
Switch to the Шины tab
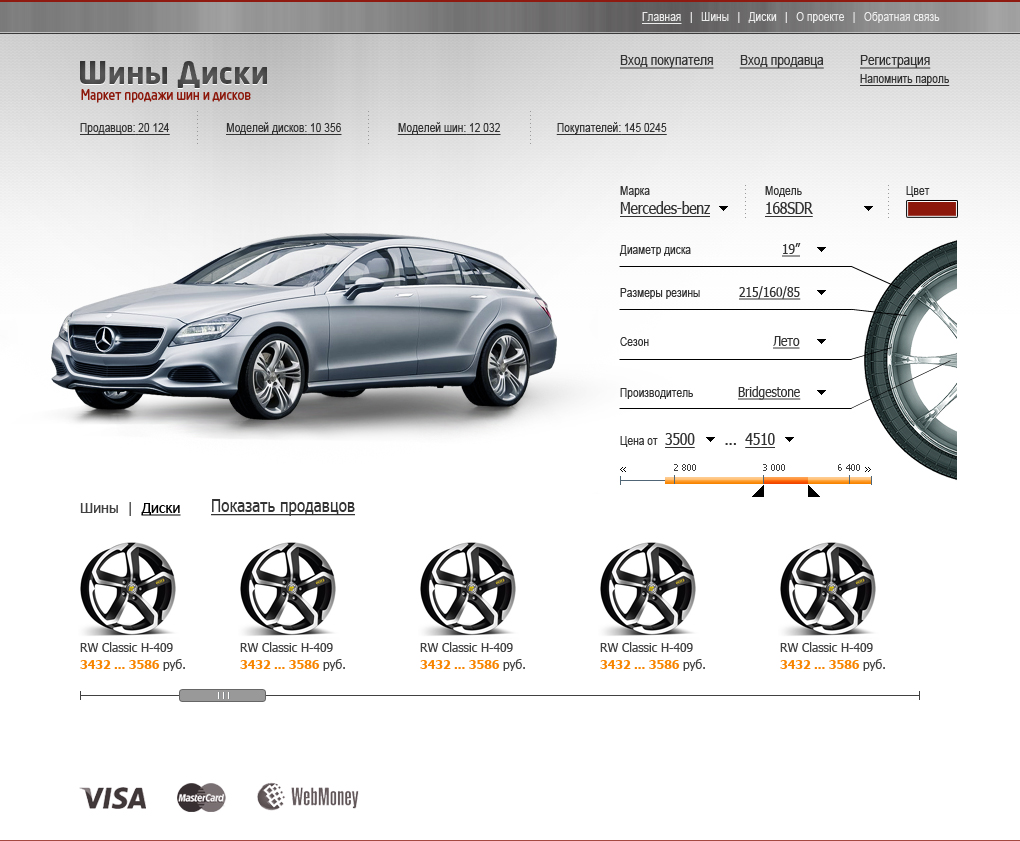(99, 508)
